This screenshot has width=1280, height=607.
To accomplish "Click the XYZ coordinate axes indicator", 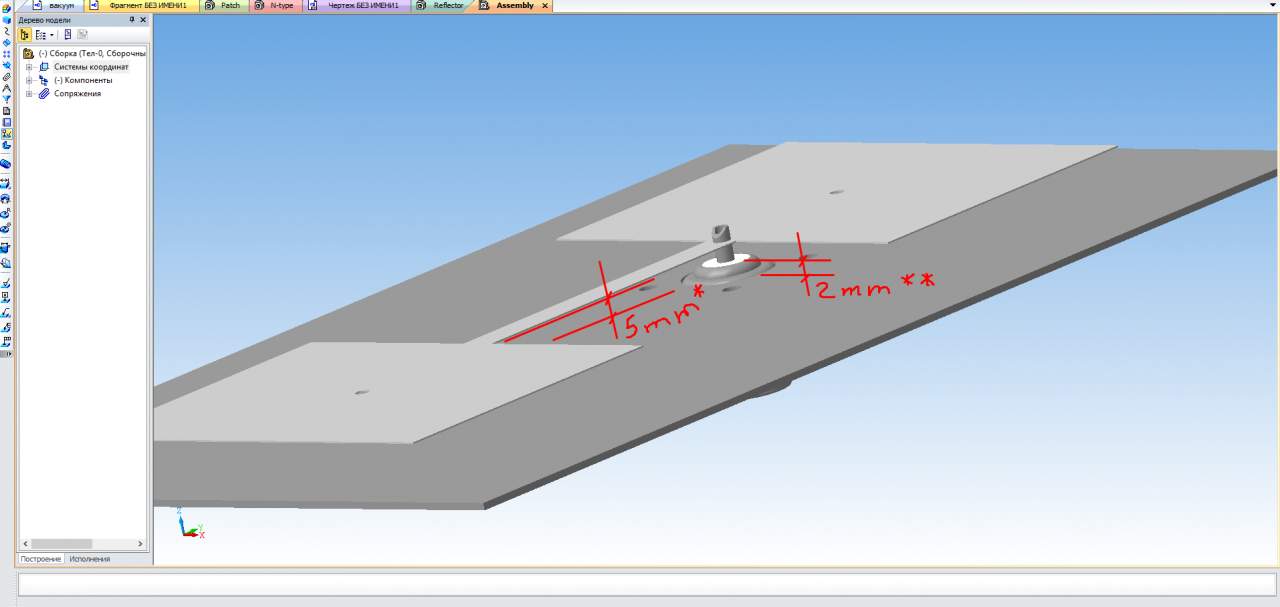I will pos(191,523).
